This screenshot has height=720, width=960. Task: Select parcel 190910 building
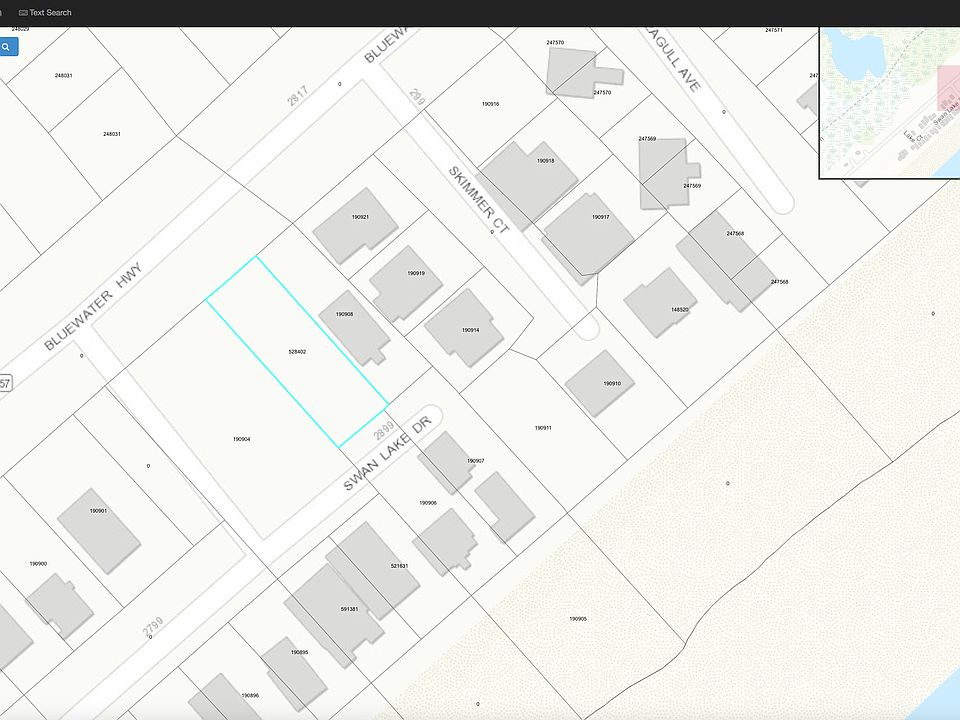[x=599, y=384]
